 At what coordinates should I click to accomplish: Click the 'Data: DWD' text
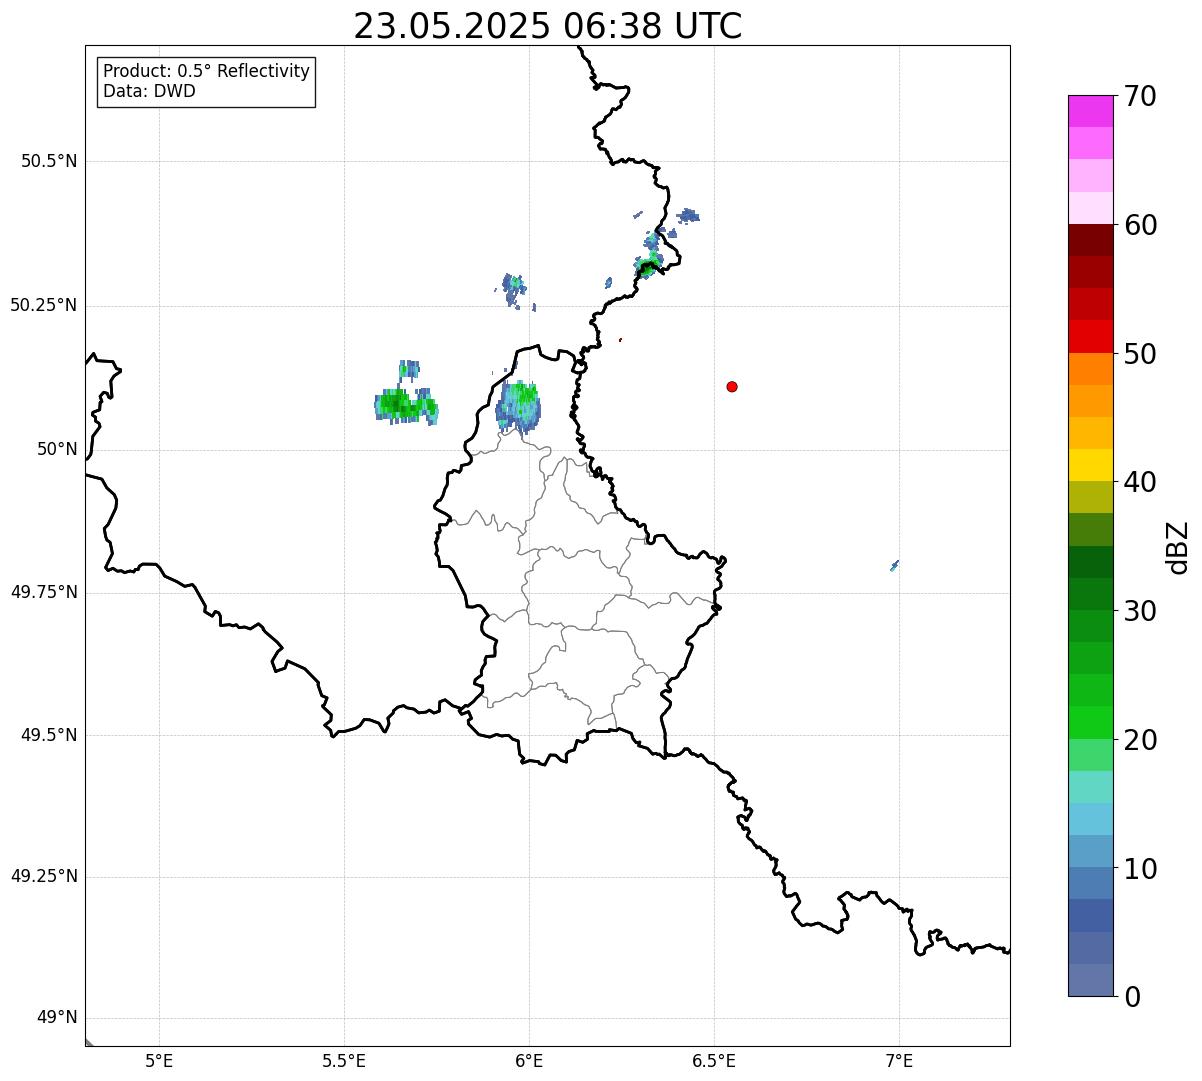149,92
